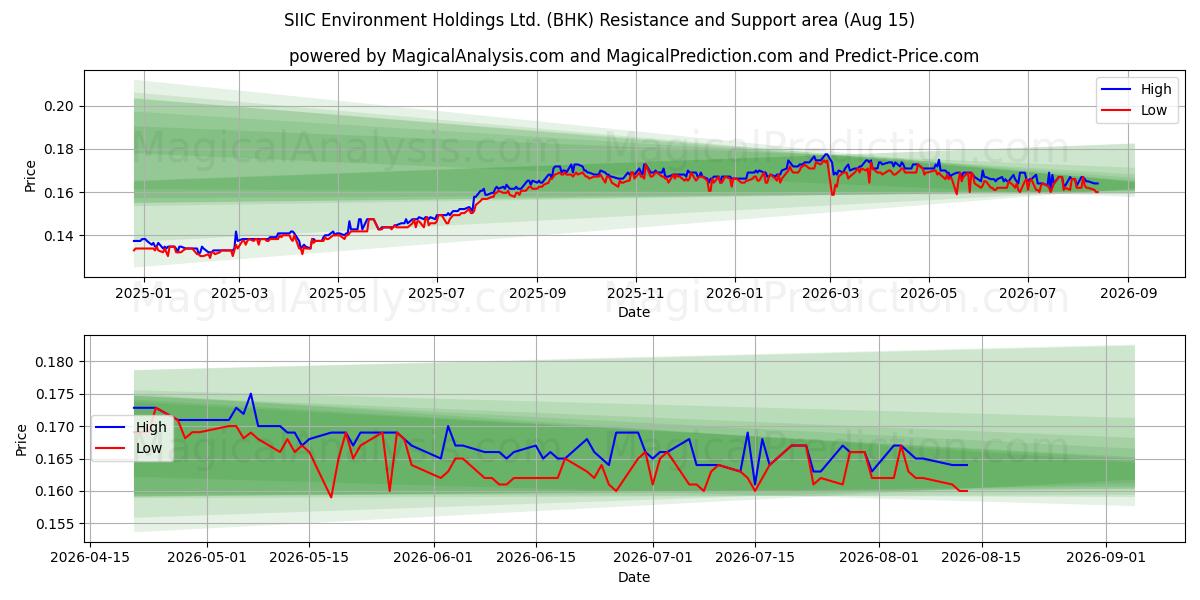Viewport: 1200px width, 600px height.
Task: Click the "2026-08-15" date tick label
Action: coord(984,558)
